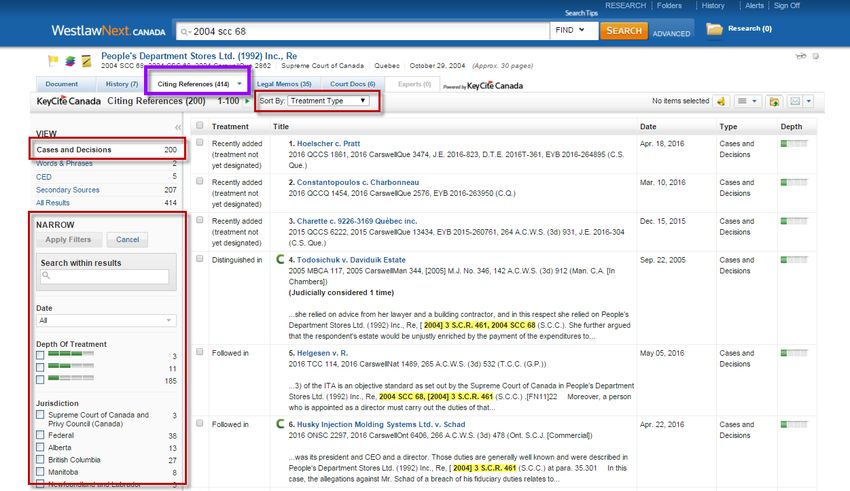The height and width of the screenshot is (491, 850).
Task: Open the list detail view icon
Action: (743, 101)
